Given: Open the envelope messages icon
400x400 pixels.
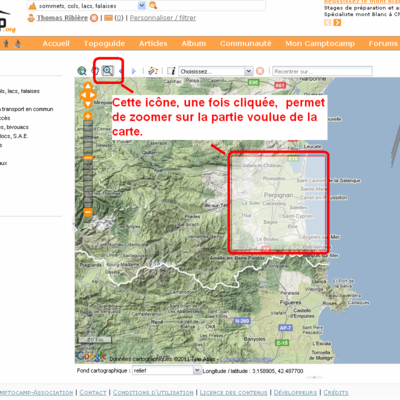Looking at the screenshot, I should 108,18.
